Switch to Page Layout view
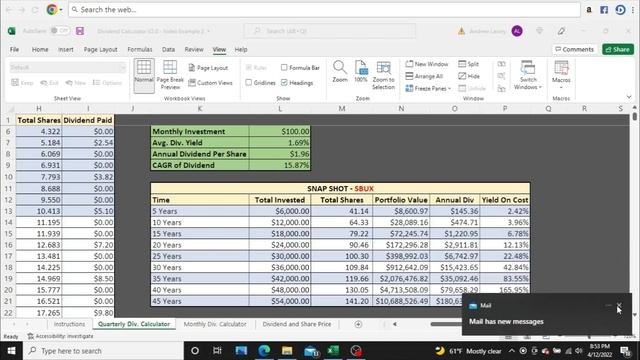Viewport: 640px width, 360px height. pos(208,68)
